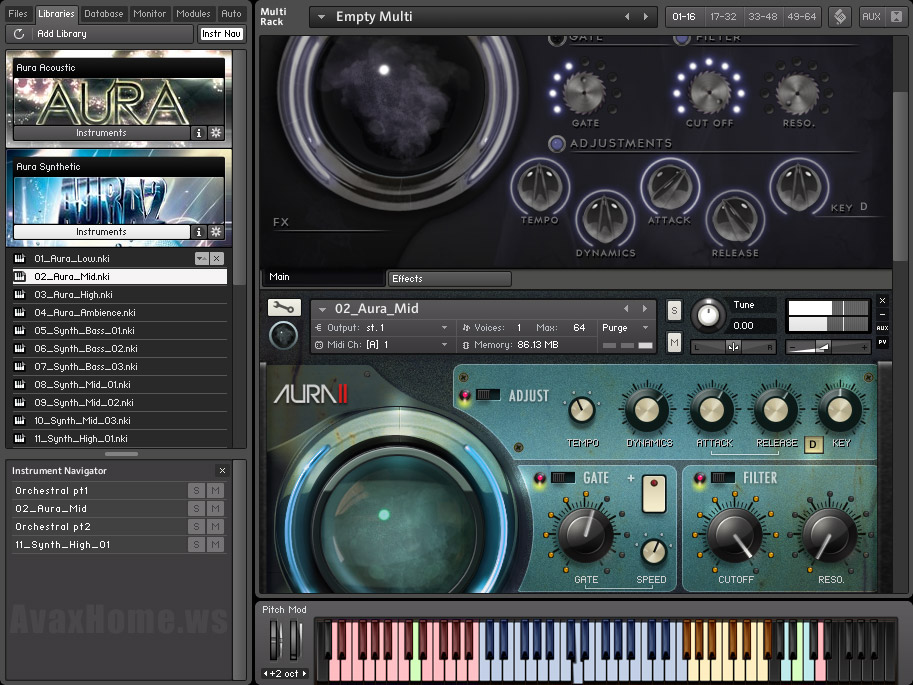Click the Pitch wheel control
913x685 pixels.
tap(275, 640)
